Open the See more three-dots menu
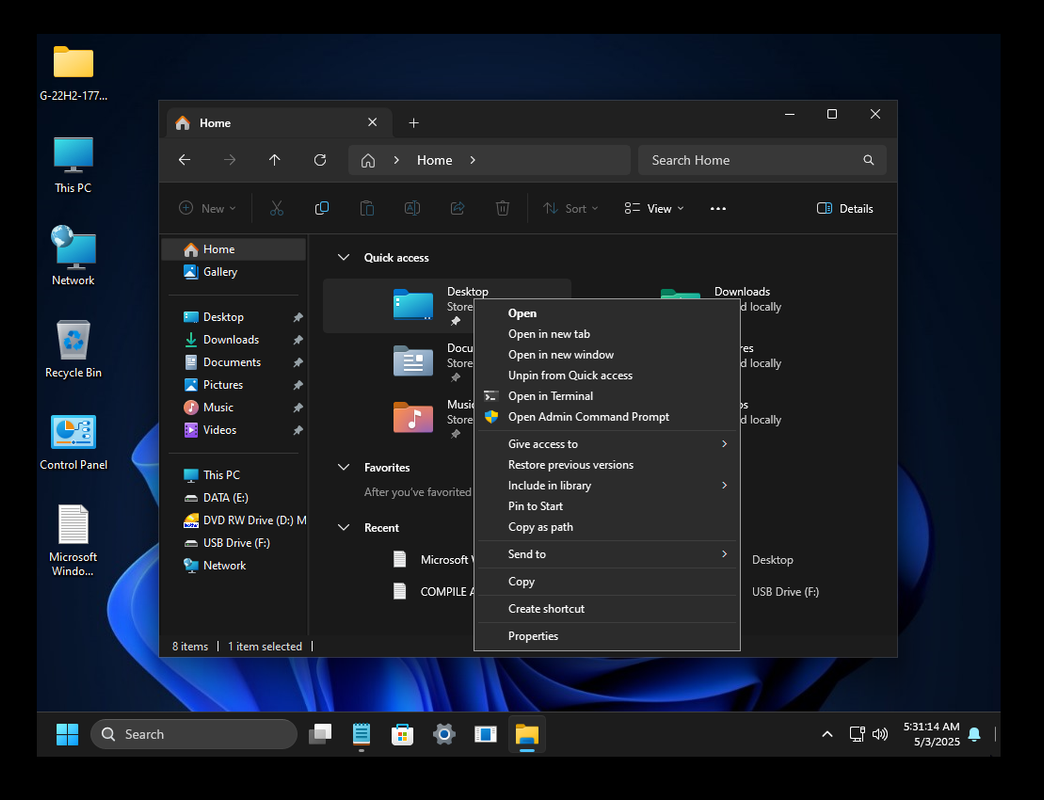This screenshot has height=800, width=1044. pos(718,208)
